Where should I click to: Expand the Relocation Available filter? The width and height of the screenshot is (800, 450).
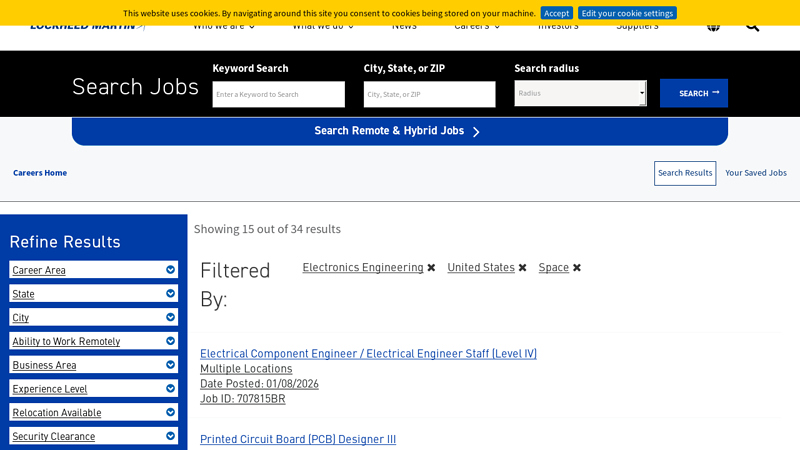click(93, 412)
